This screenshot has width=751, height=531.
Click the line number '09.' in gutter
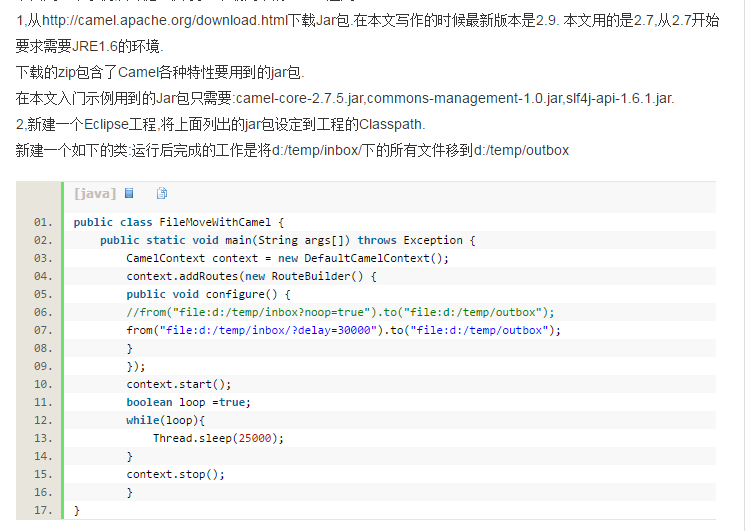coord(44,366)
